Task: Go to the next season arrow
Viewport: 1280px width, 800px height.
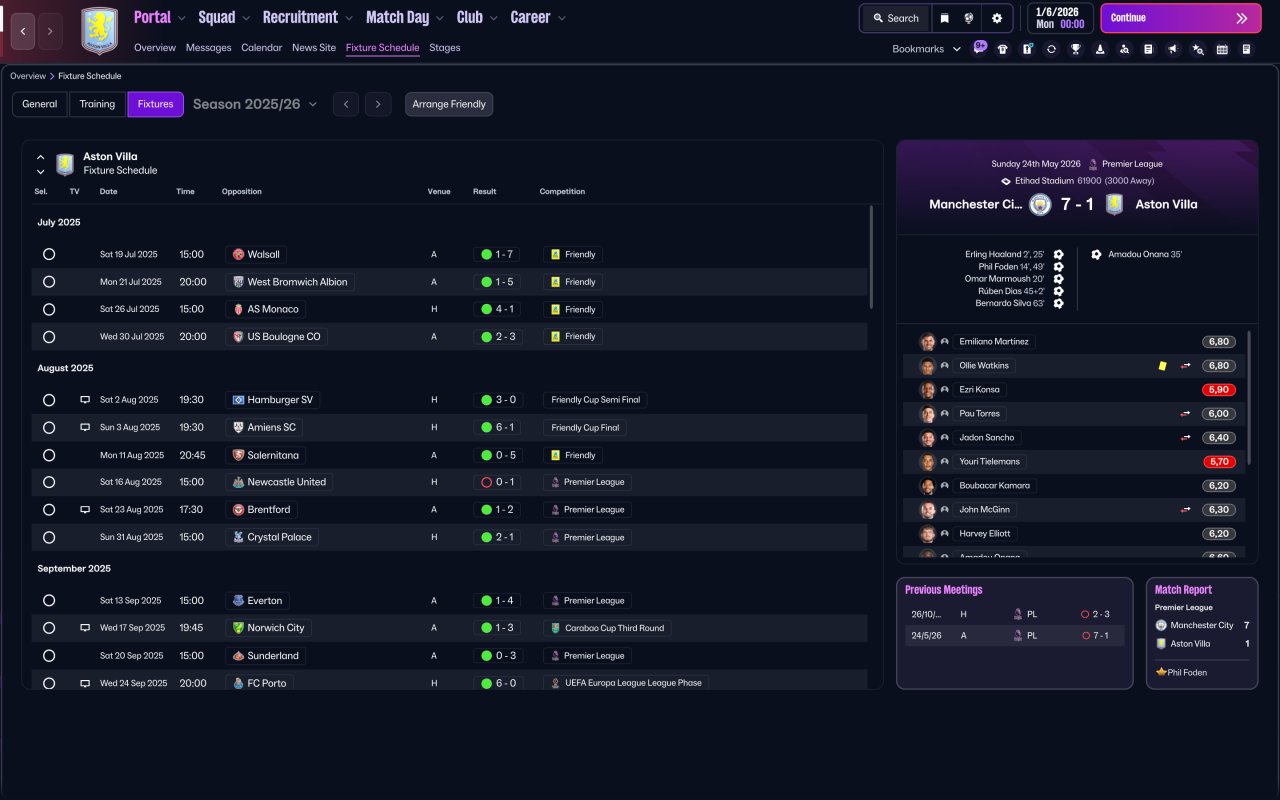Action: [x=378, y=104]
